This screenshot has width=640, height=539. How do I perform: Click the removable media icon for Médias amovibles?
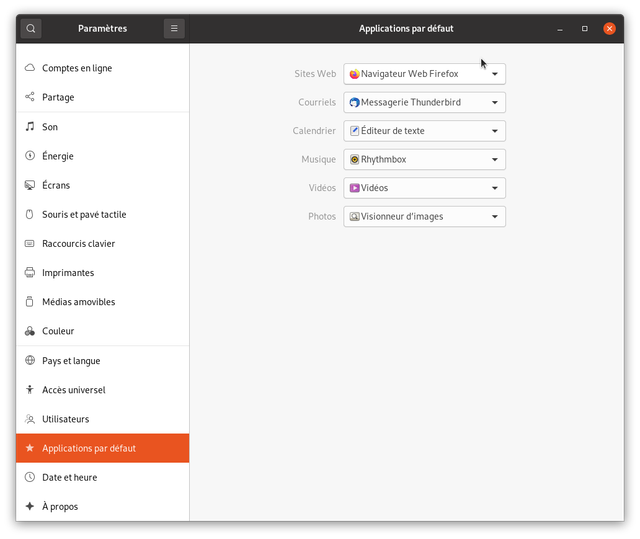pos(30,302)
